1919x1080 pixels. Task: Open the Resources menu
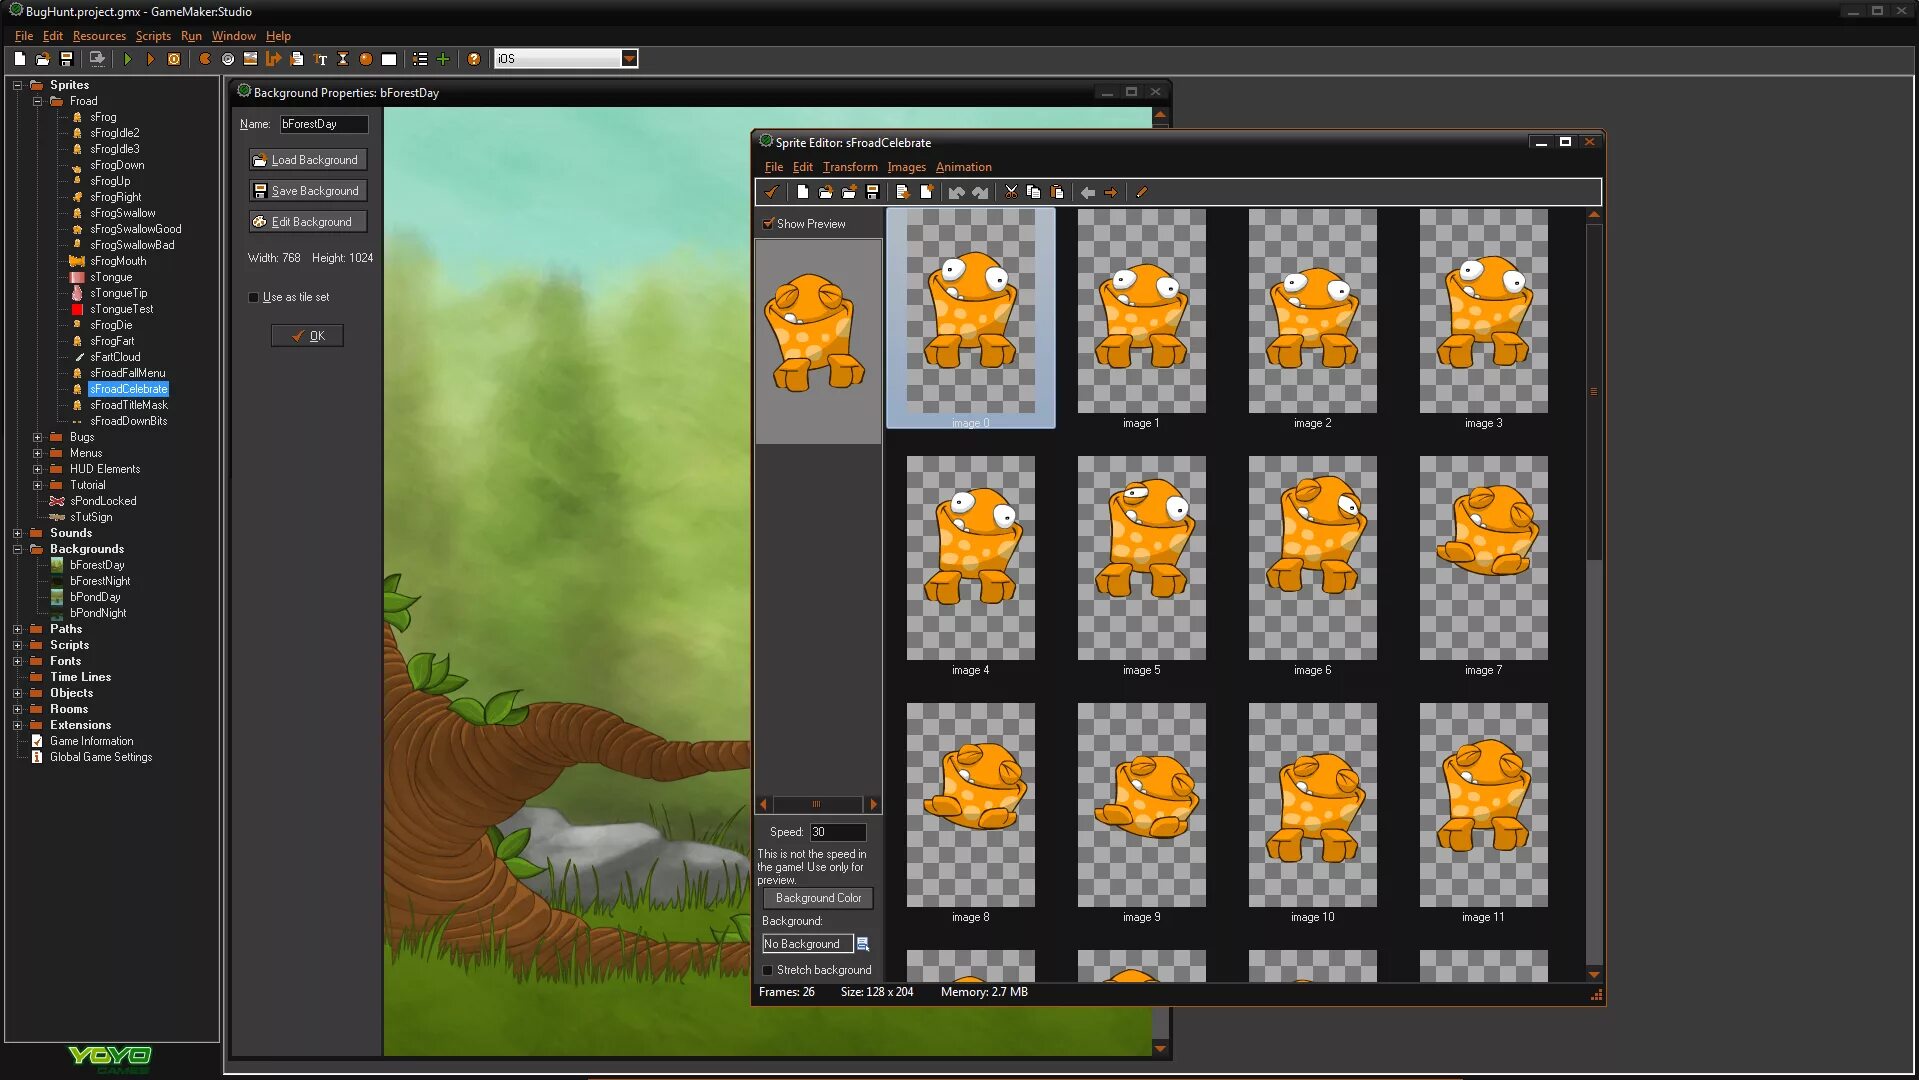99,36
